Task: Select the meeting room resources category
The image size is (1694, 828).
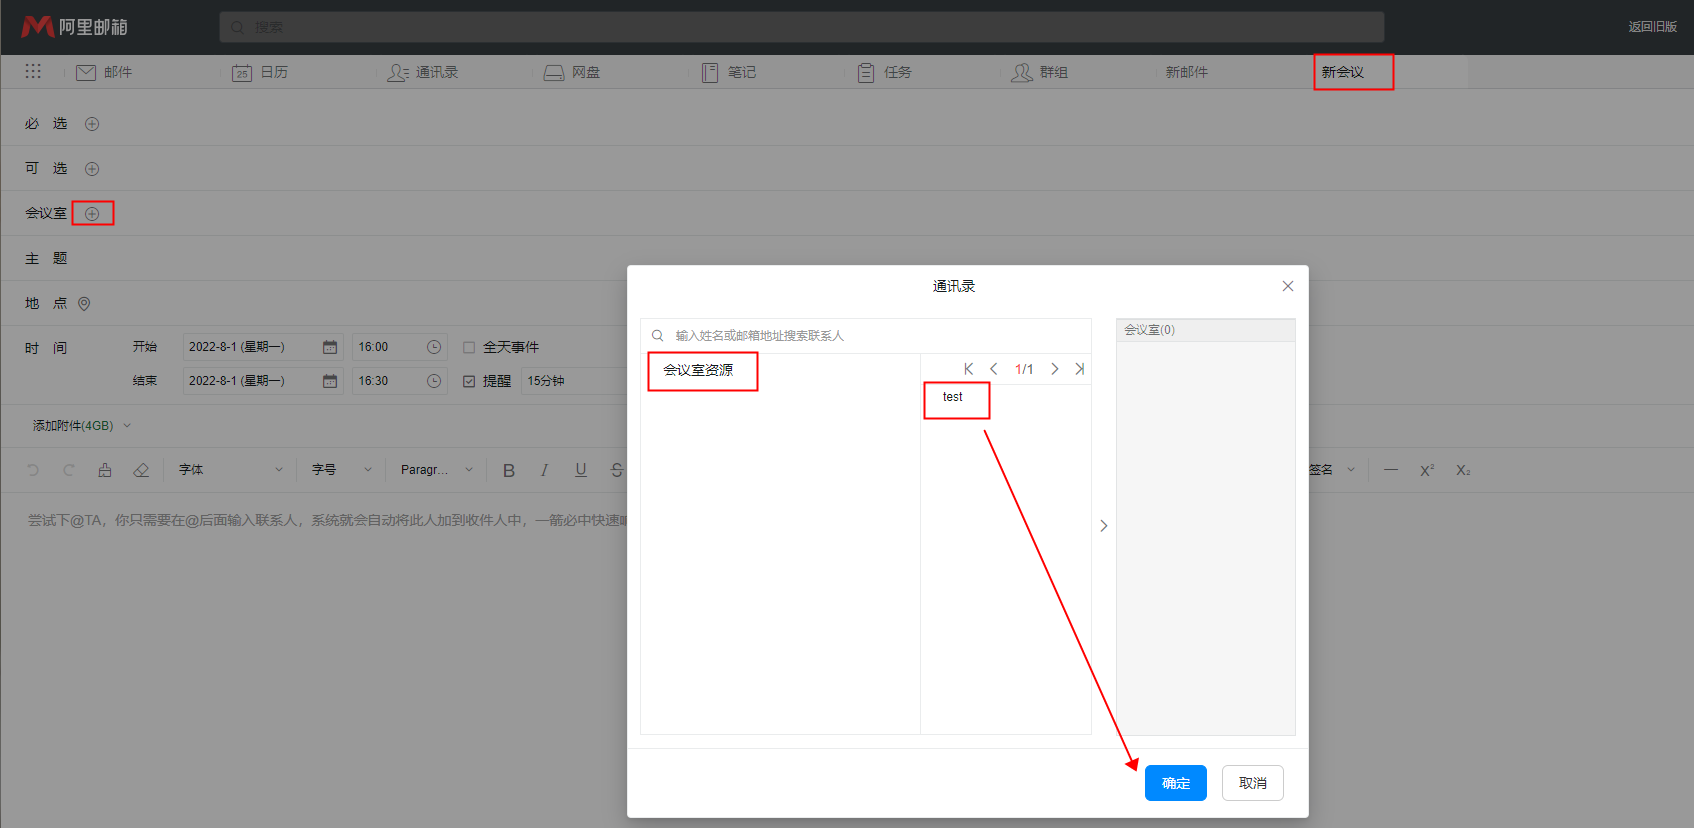Action: tap(698, 370)
